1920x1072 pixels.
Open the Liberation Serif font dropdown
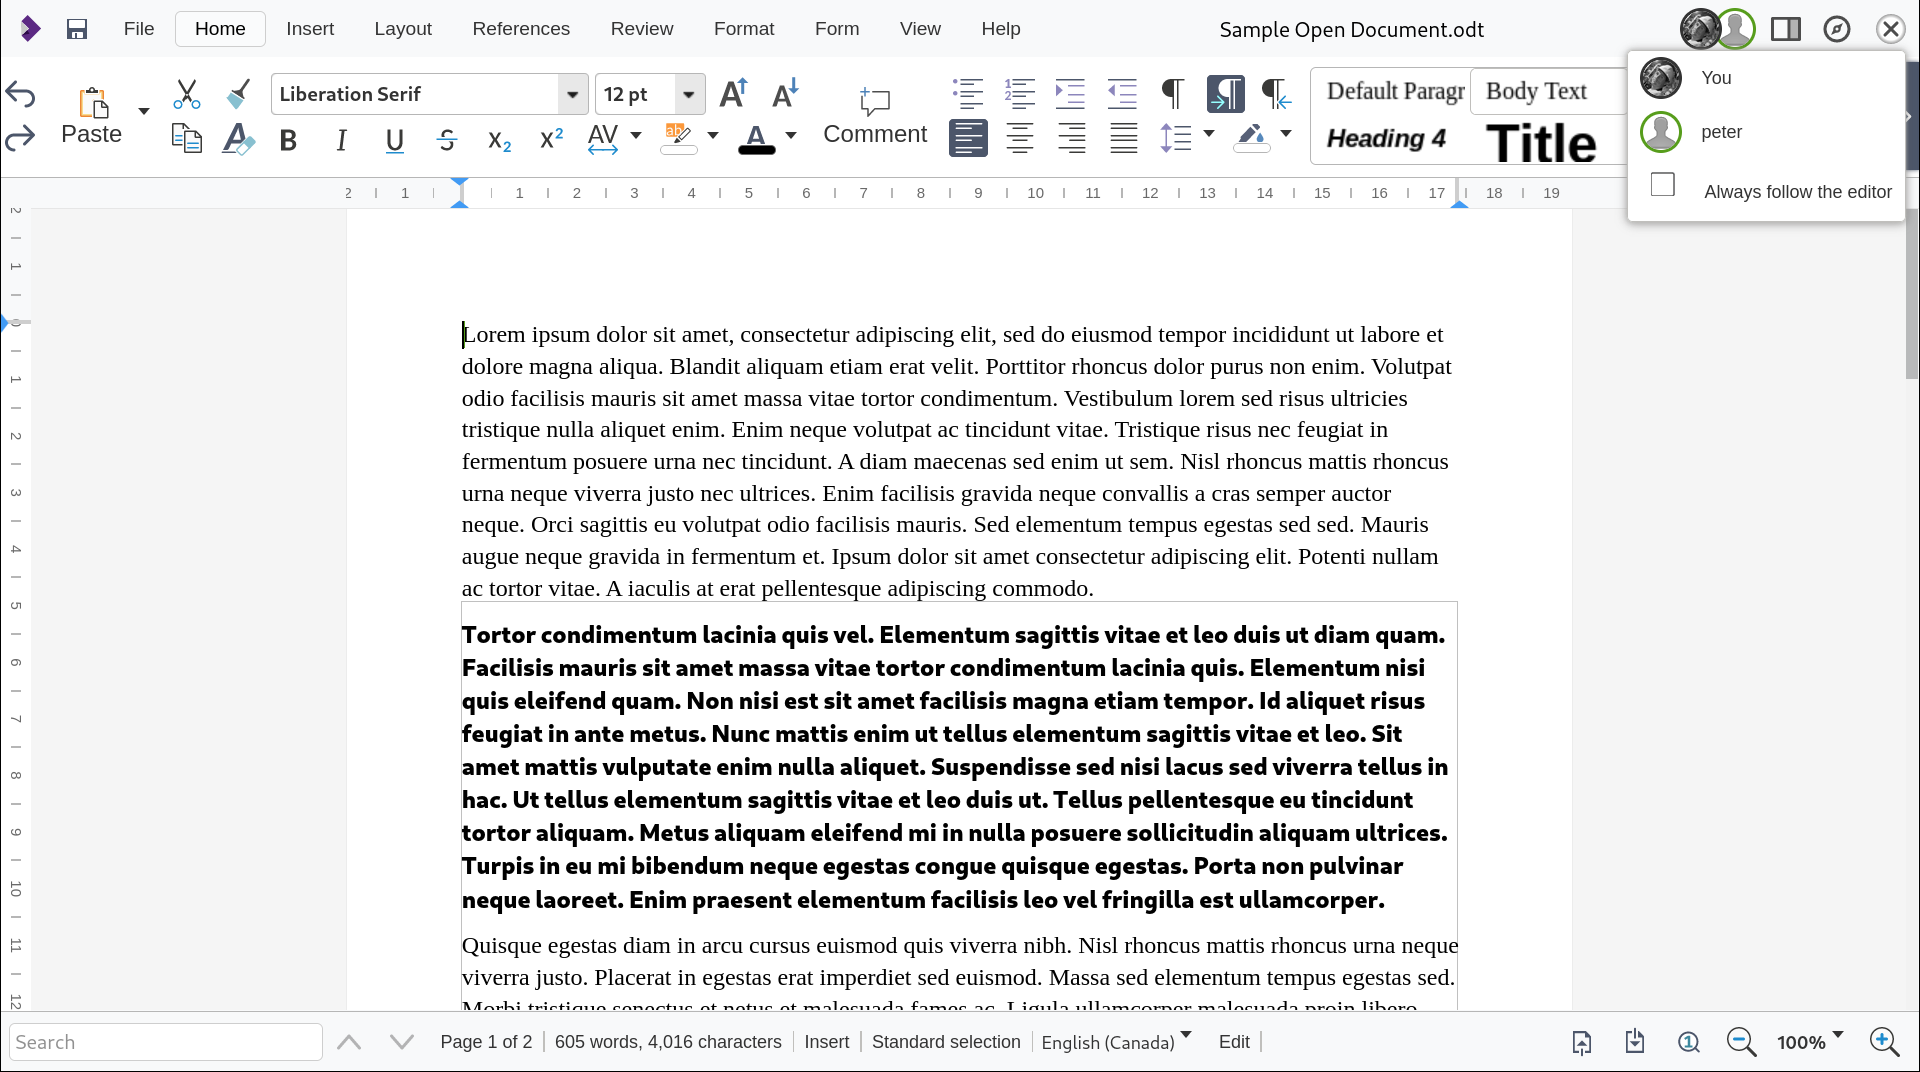point(571,93)
